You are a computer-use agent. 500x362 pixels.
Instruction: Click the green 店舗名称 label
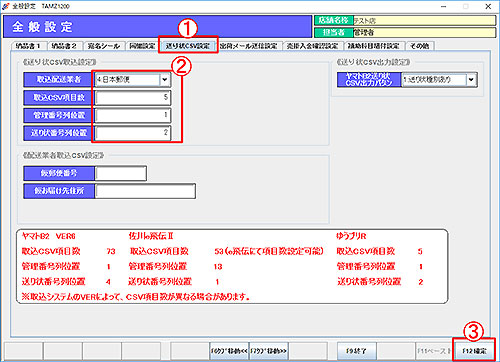point(333,21)
